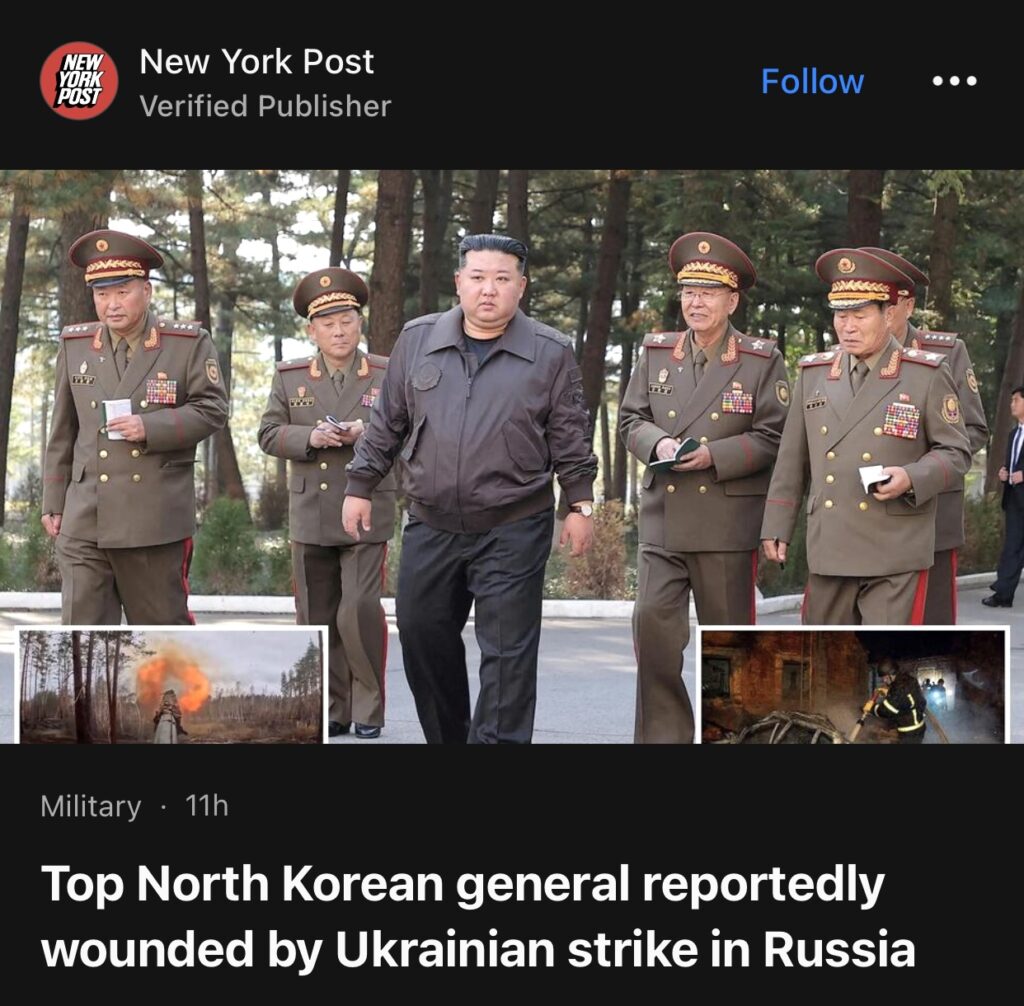Image resolution: width=1024 pixels, height=1006 pixels.
Task: Tap the 11h timestamp
Action: click(206, 805)
